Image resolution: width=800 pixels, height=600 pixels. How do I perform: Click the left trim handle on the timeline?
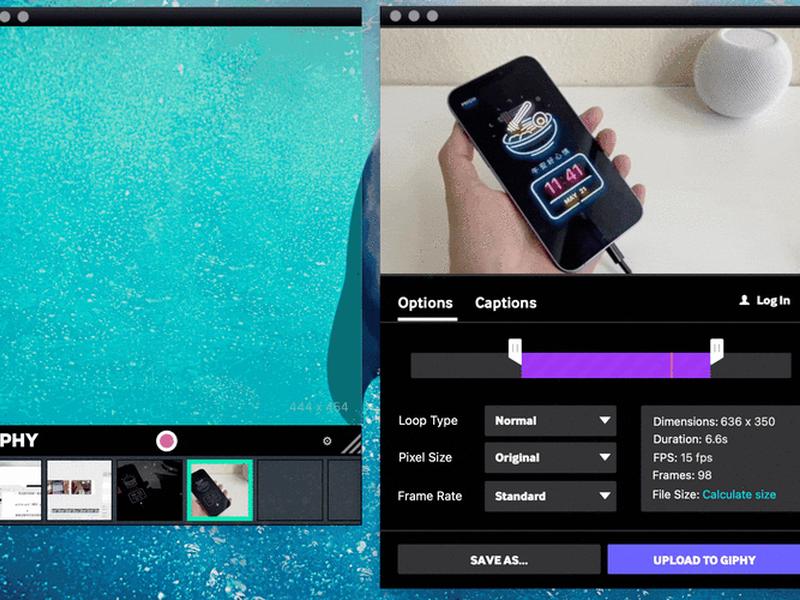(x=515, y=352)
